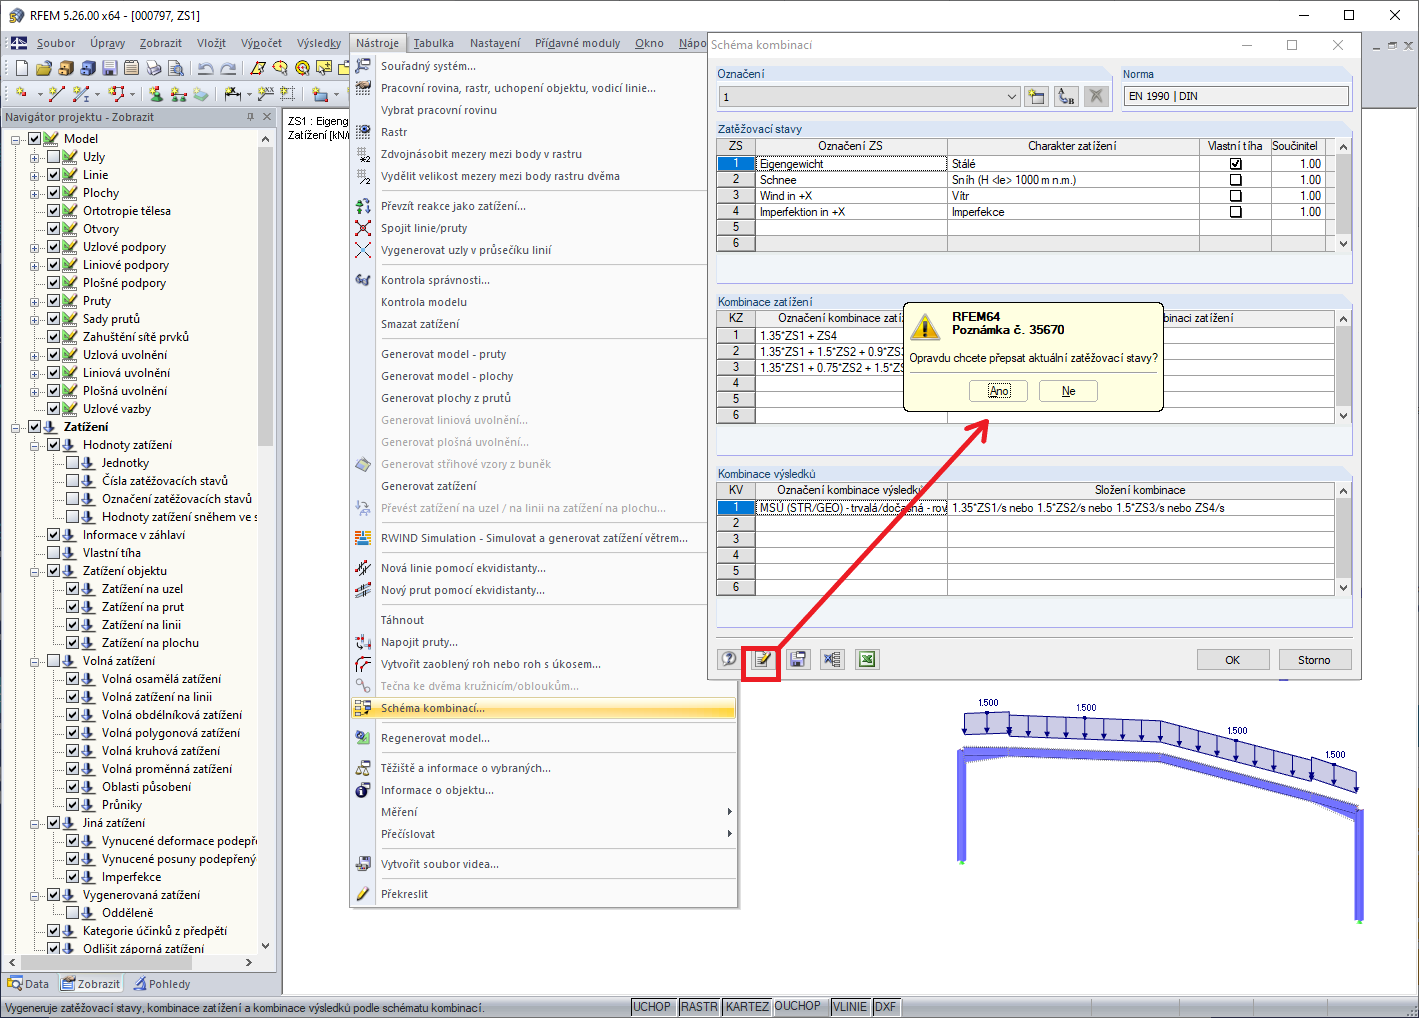Decline overwrite with the Ne button
Viewport: 1419px width, 1018px height.
click(1068, 391)
